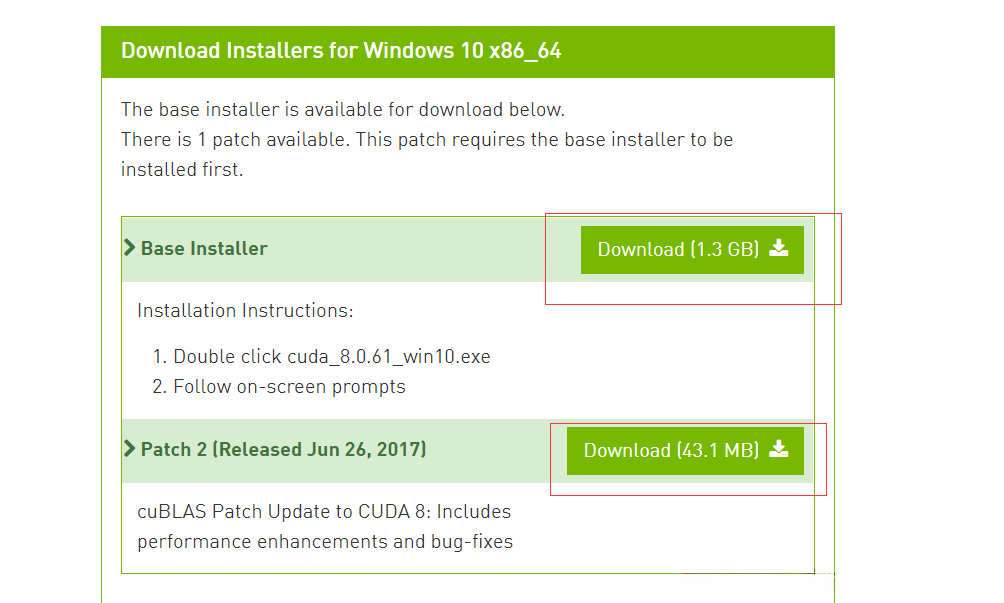Click the Installation Instructions label
The image size is (1004, 603).
pos(245,311)
